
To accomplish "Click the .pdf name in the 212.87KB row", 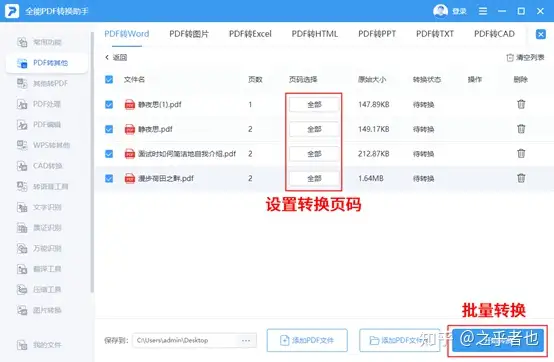I will tap(187, 154).
